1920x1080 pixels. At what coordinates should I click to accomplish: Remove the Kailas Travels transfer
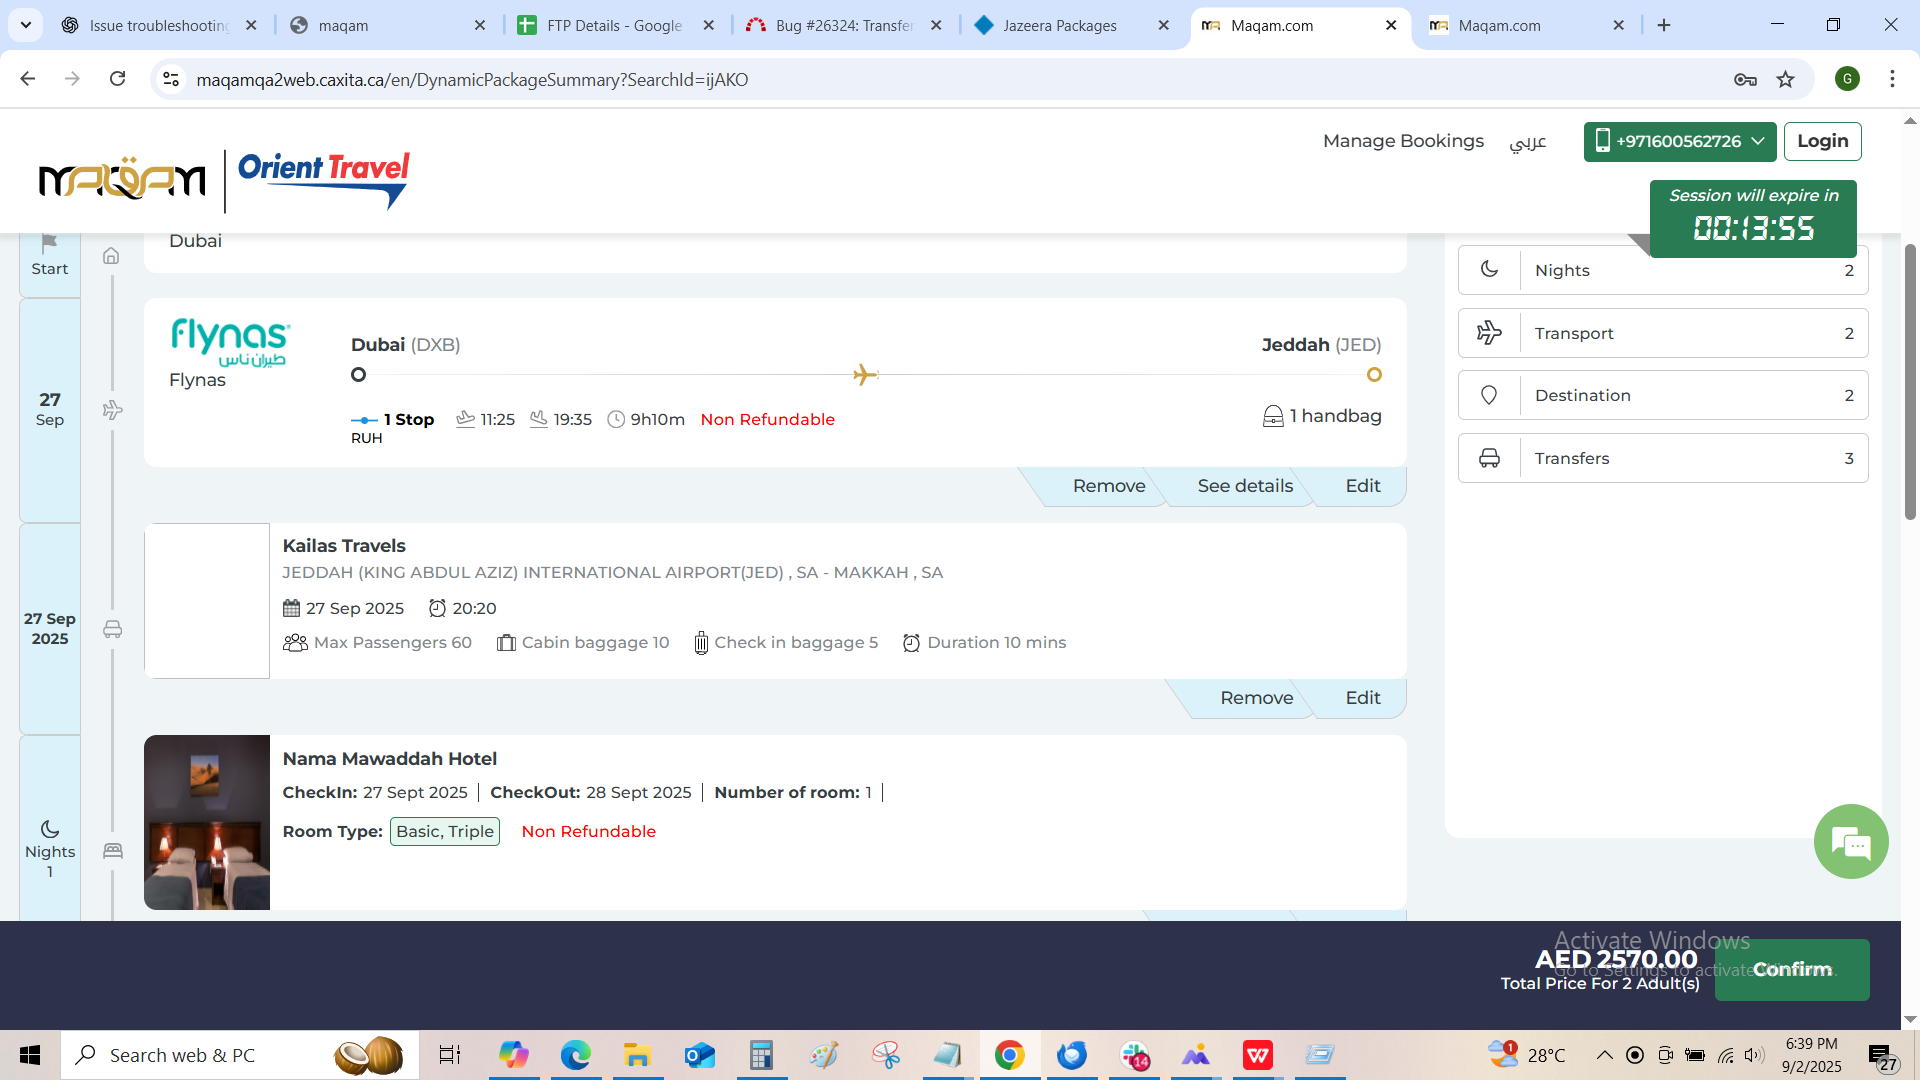1256,698
